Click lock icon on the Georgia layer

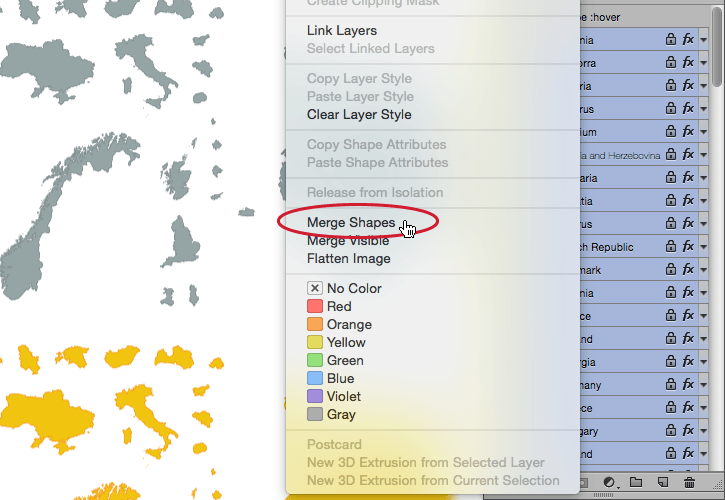coord(671,362)
